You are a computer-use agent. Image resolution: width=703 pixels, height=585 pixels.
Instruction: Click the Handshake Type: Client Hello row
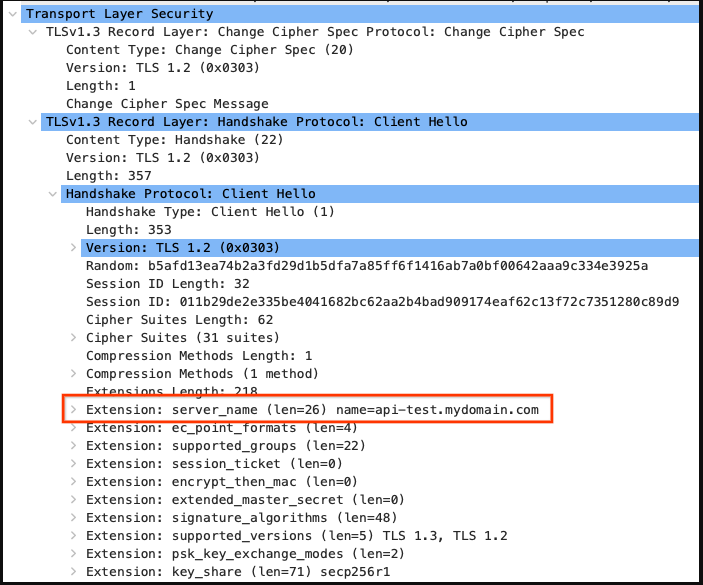pyautogui.click(x=224, y=212)
